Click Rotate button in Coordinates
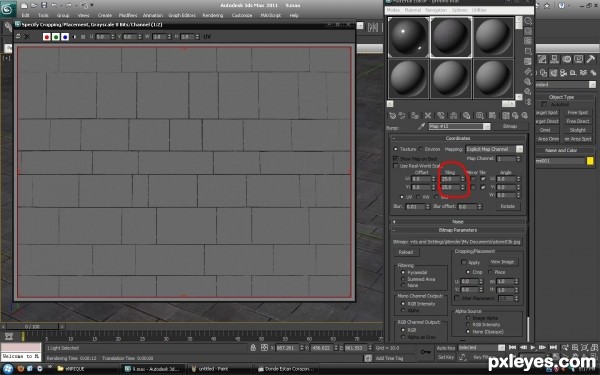This screenshot has height=375, width=600. click(507, 206)
